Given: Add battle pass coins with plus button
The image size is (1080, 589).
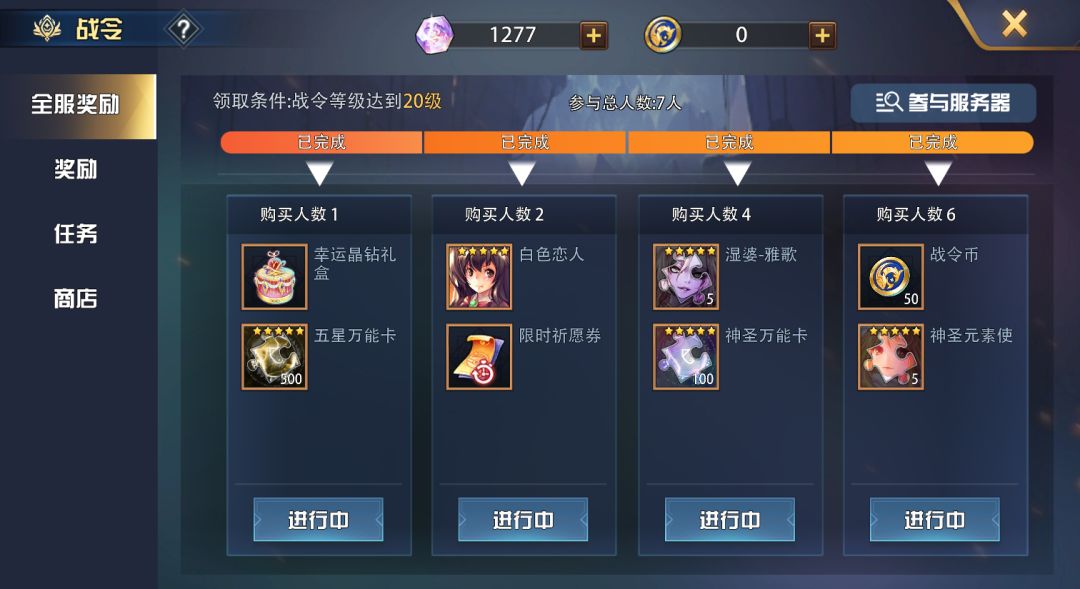Looking at the screenshot, I should 822,35.
